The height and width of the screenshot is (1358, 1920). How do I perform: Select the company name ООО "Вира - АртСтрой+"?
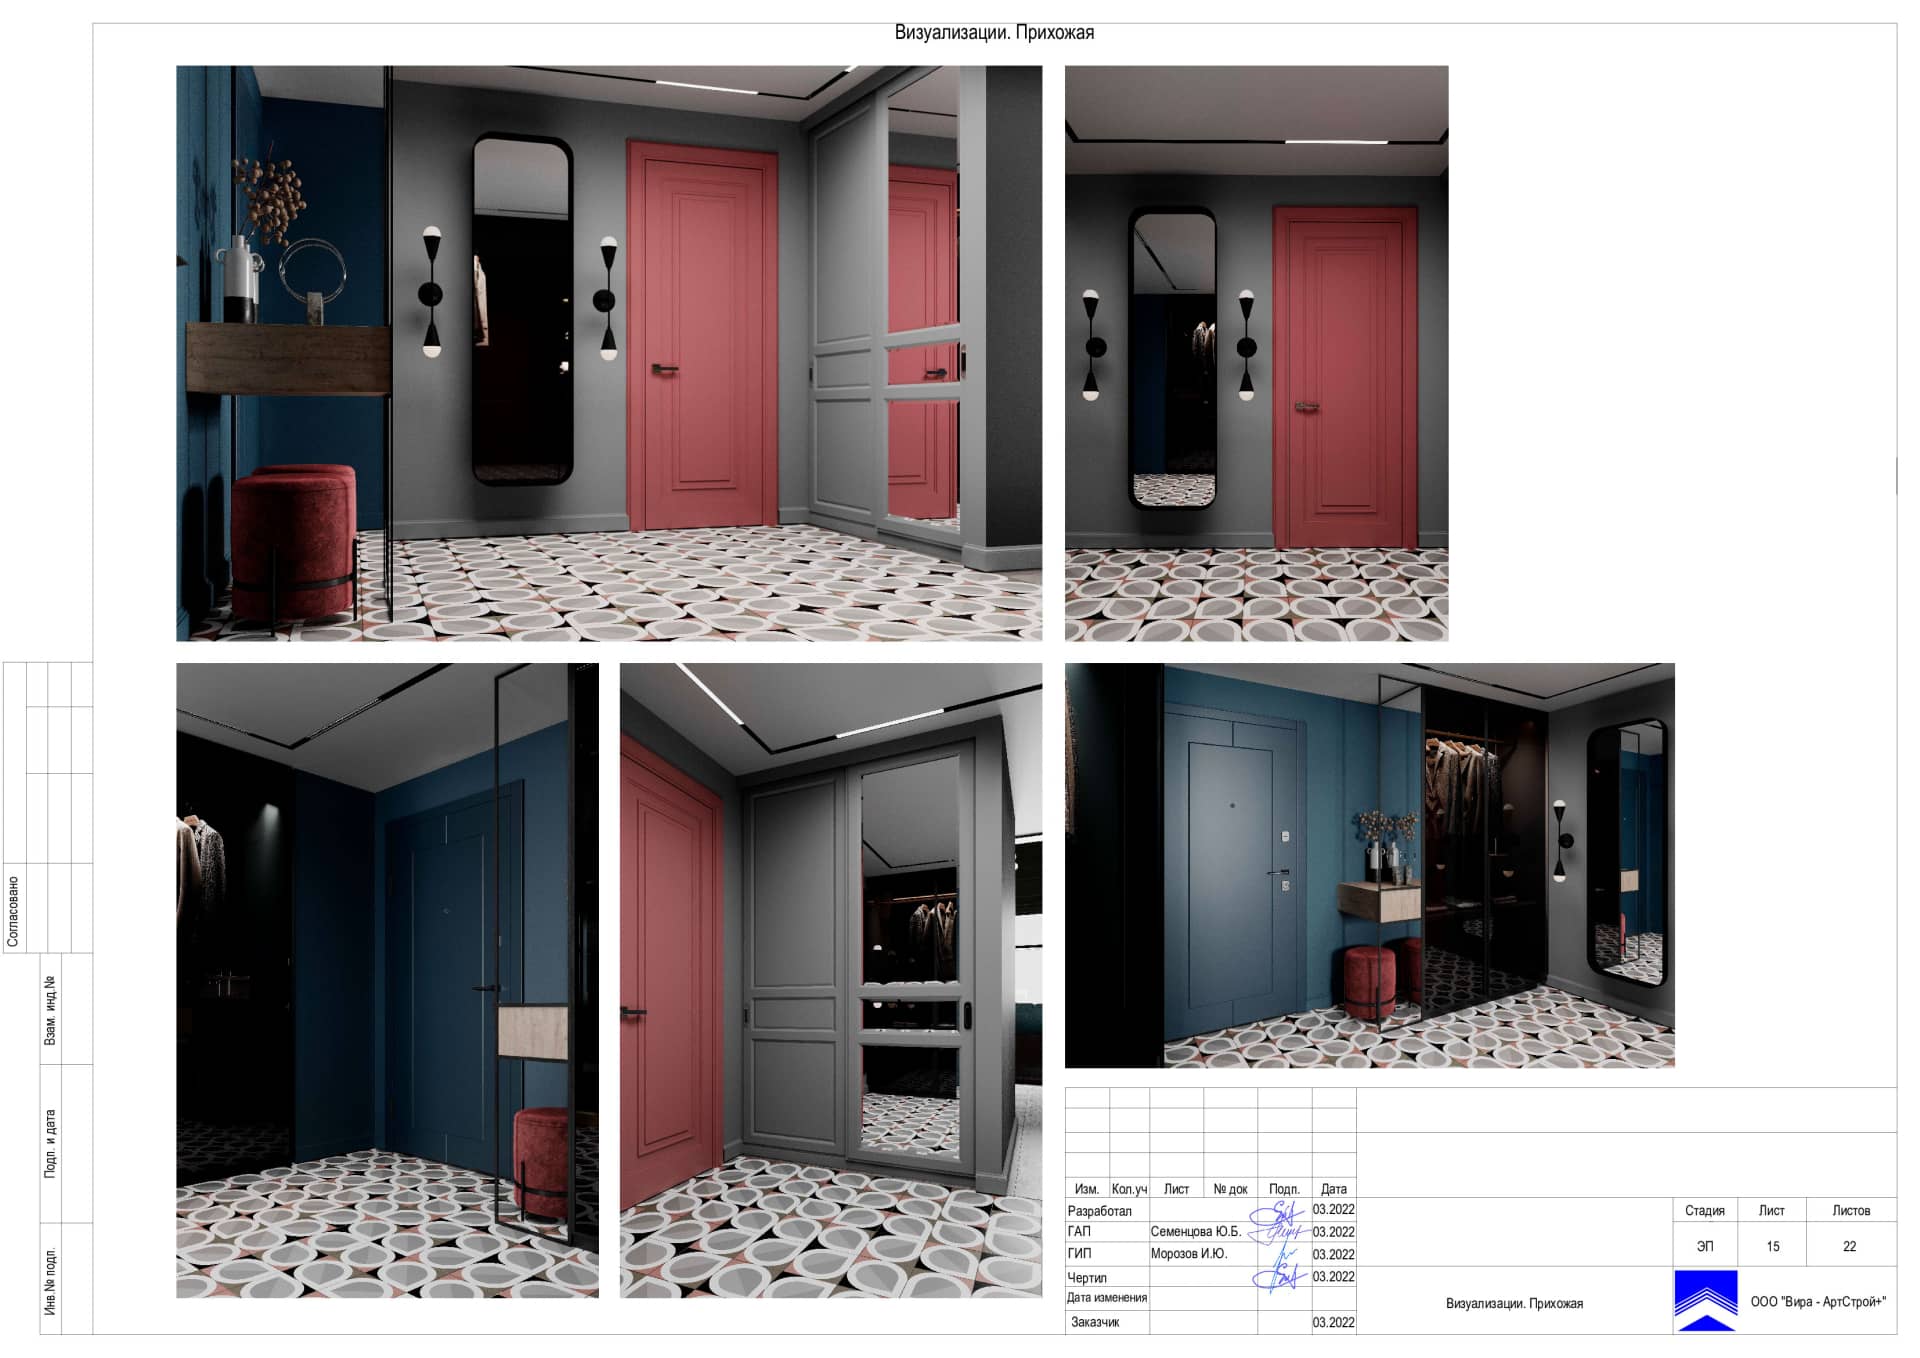[1818, 1302]
